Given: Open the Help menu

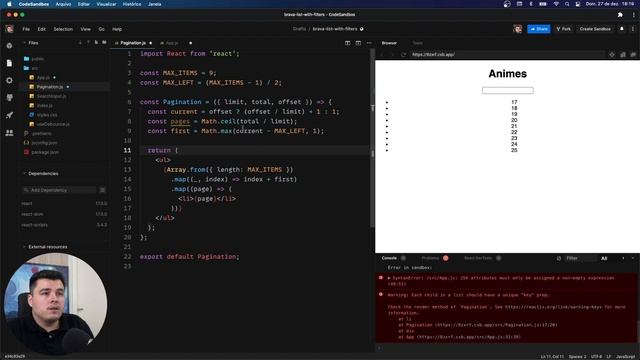Looking at the screenshot, I should point(117,29).
